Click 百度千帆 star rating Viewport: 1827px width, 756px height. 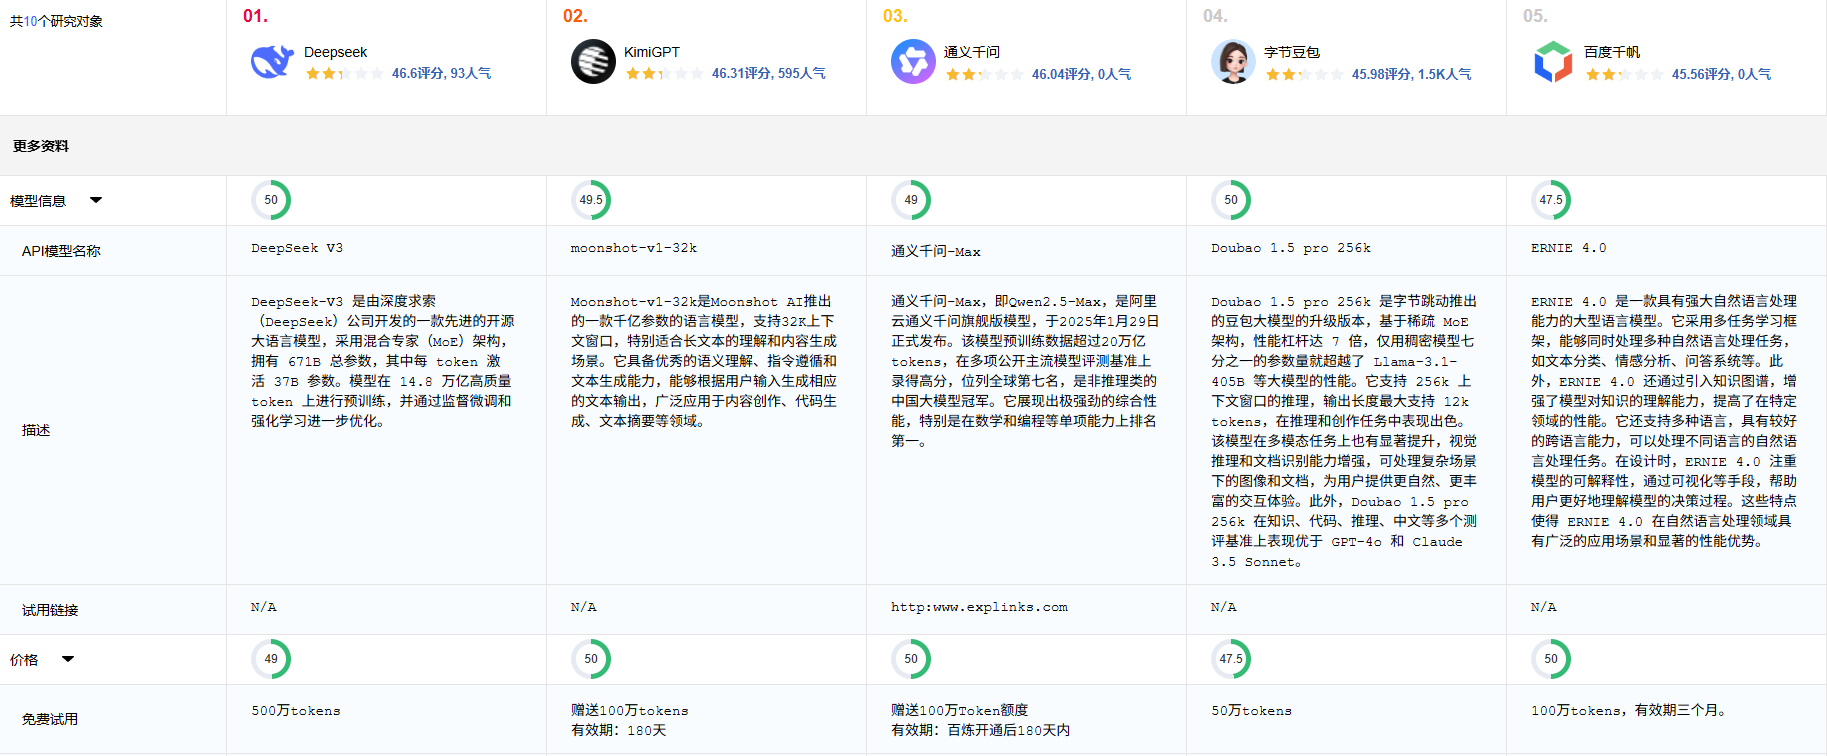[x=1624, y=75]
